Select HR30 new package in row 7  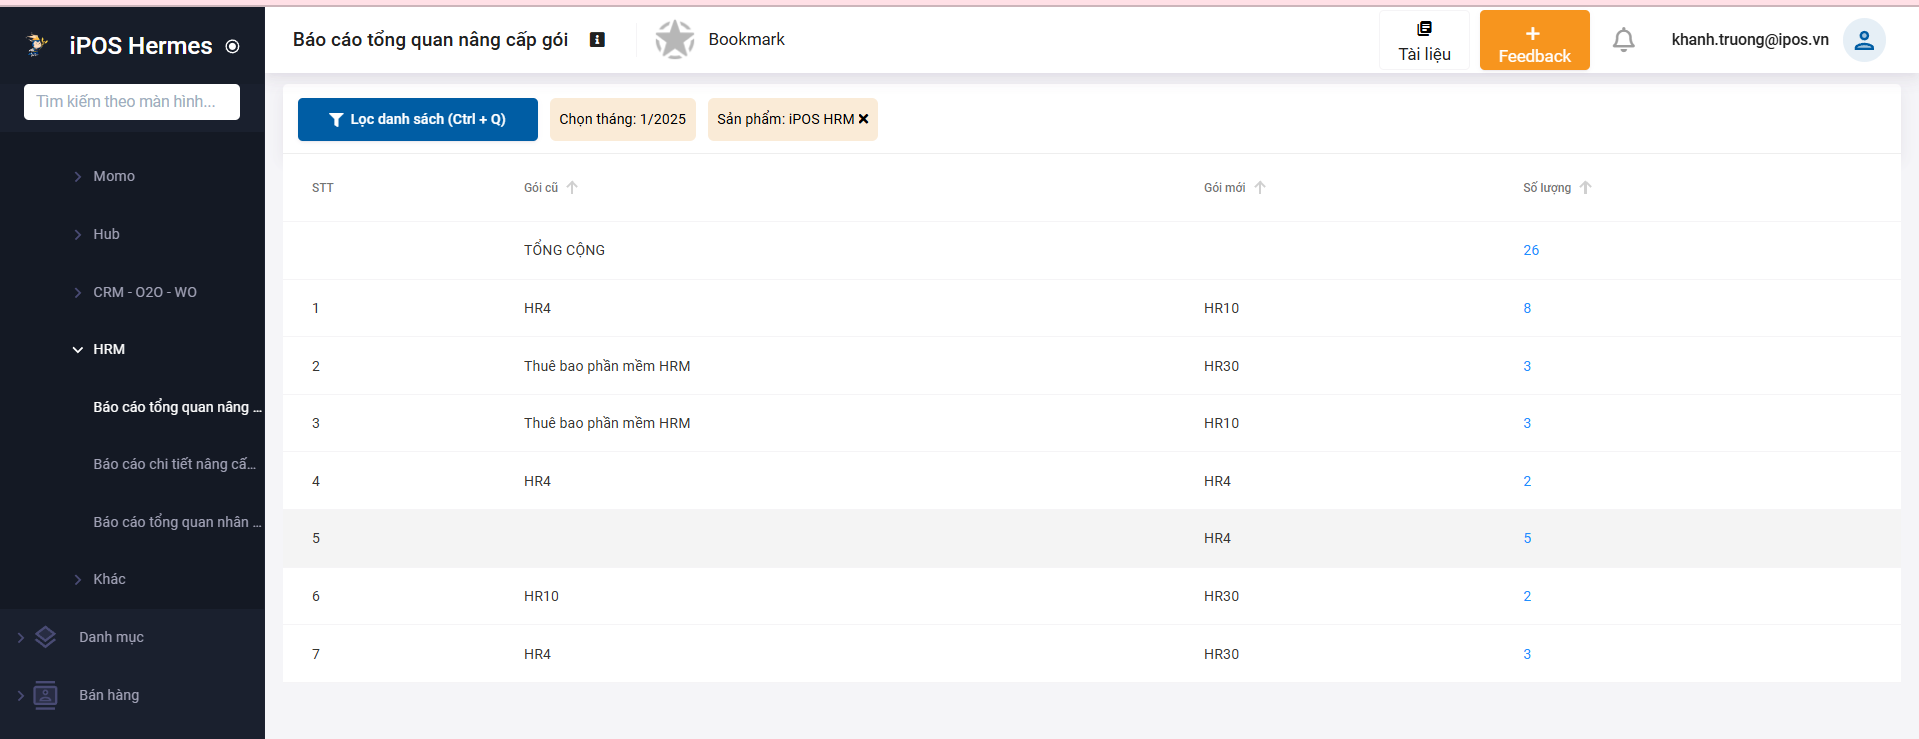(x=1221, y=654)
